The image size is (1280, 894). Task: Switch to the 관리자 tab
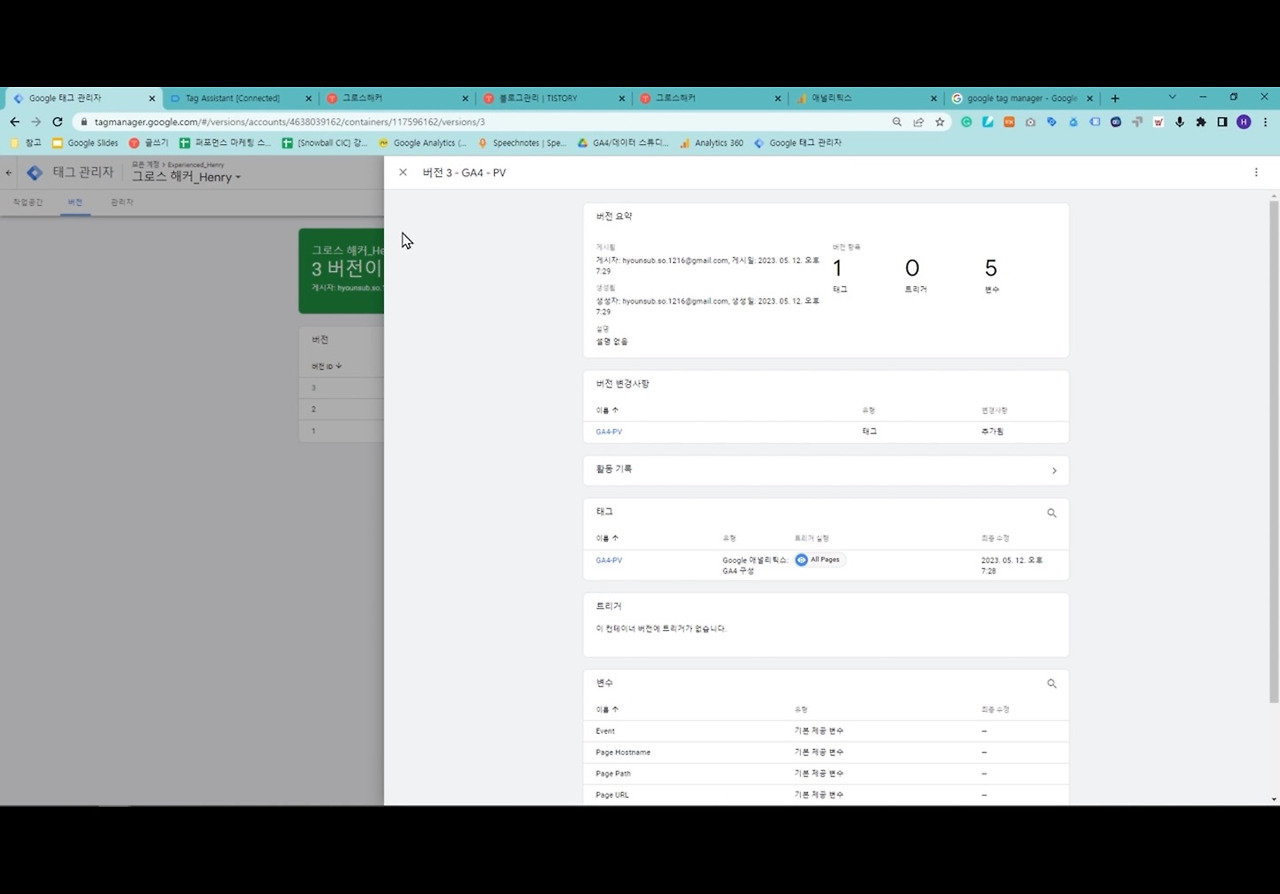[x=122, y=202]
